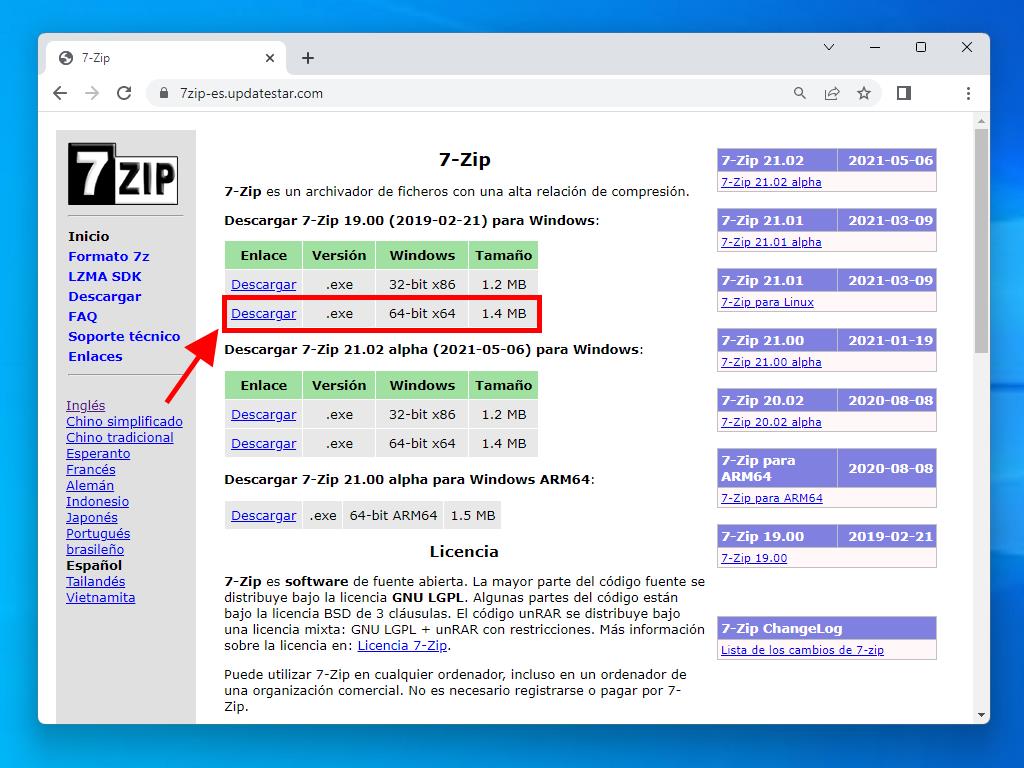Screen dimensions: 1024x768
Task: Click the 1.5 MB size cell
Action: (x=473, y=515)
